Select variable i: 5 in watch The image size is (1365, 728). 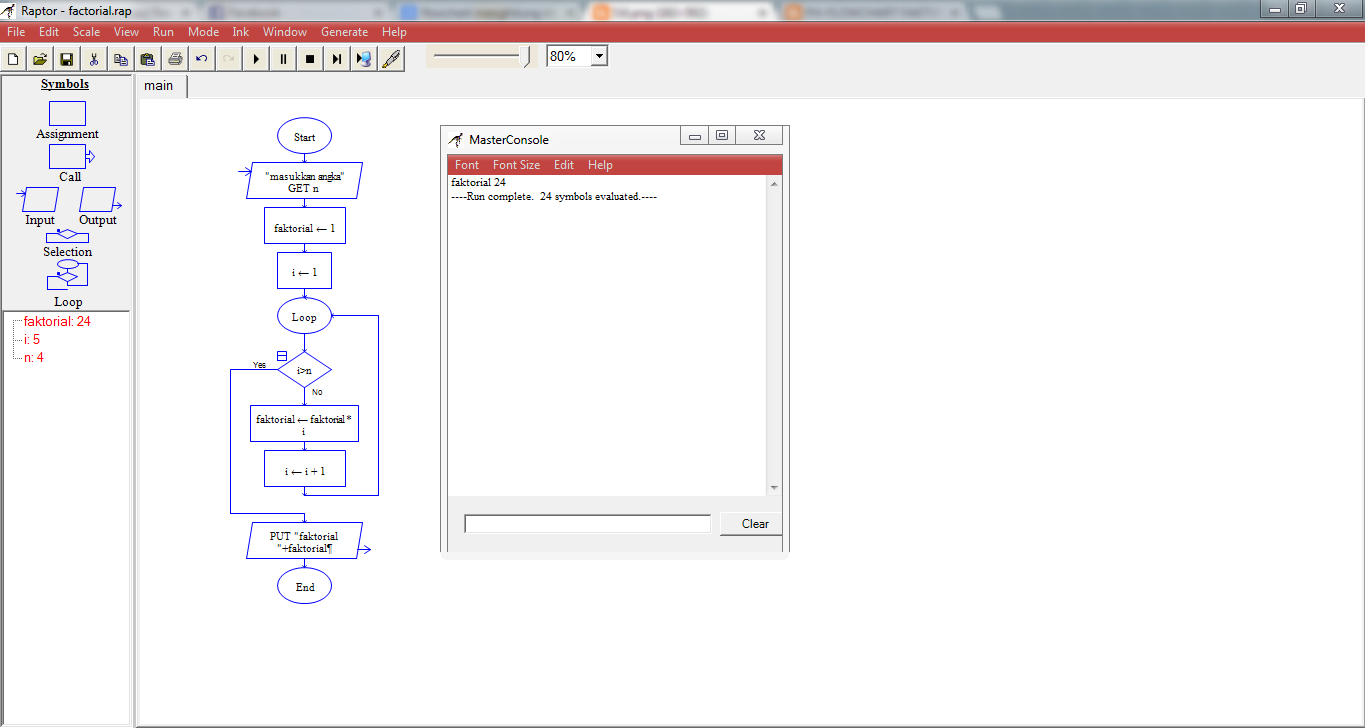click(32, 340)
